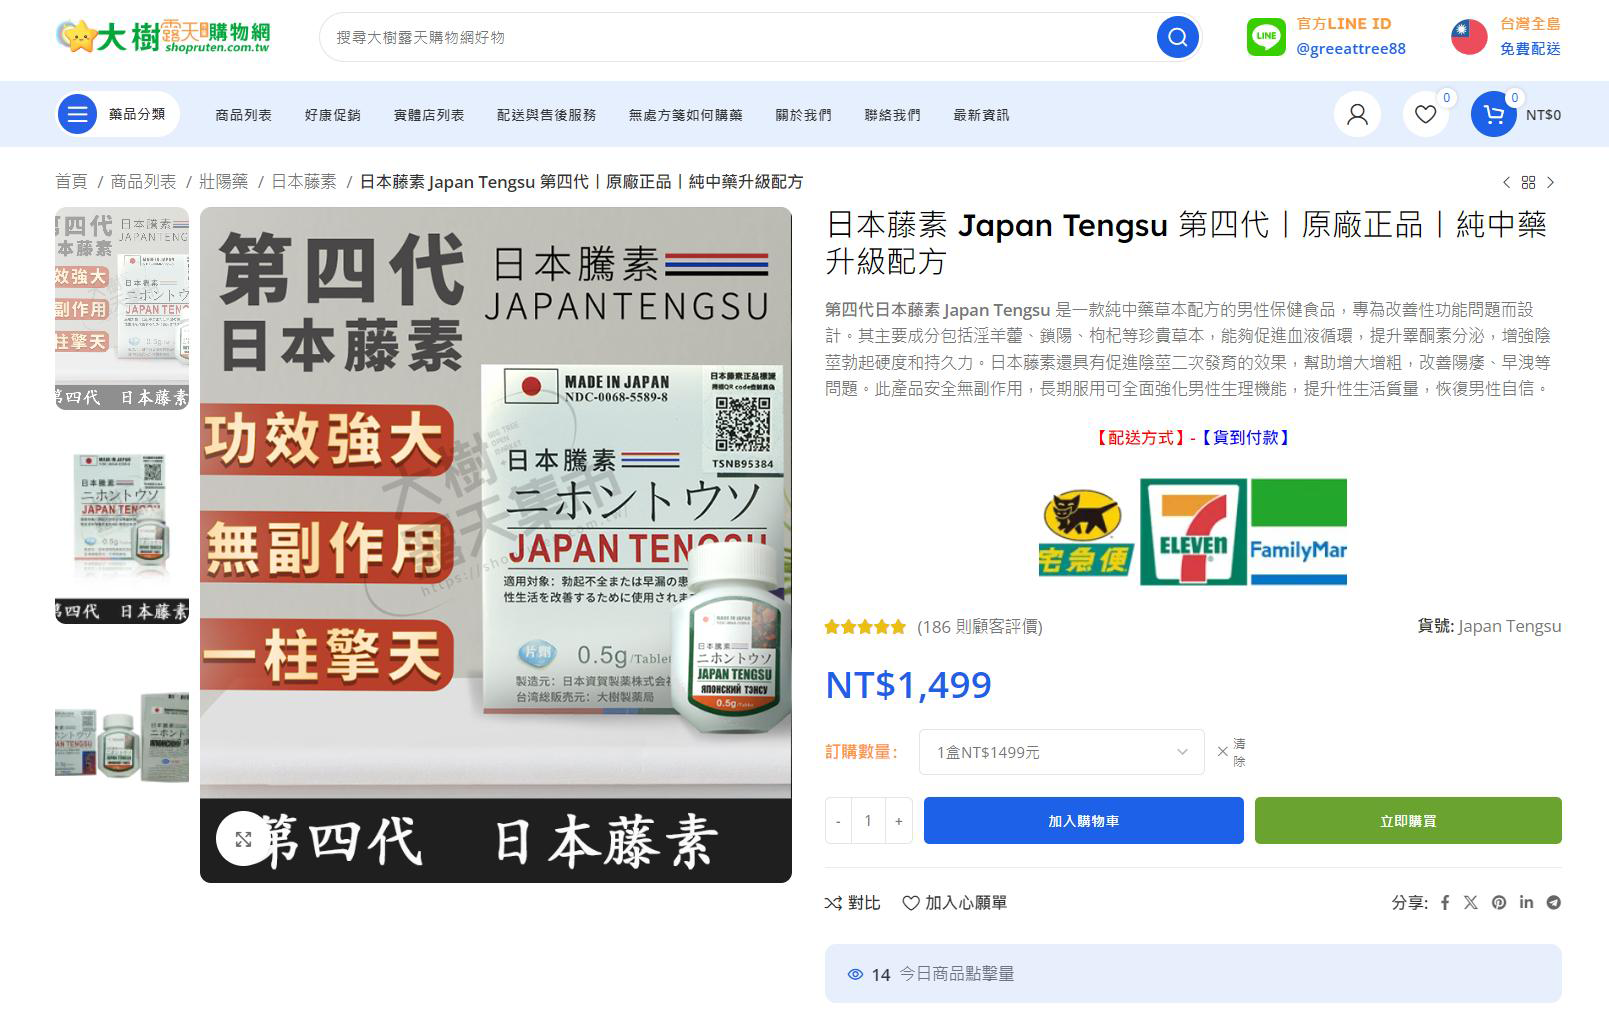
Task: Select the second product thumbnail
Action: pyautogui.click(x=122, y=523)
